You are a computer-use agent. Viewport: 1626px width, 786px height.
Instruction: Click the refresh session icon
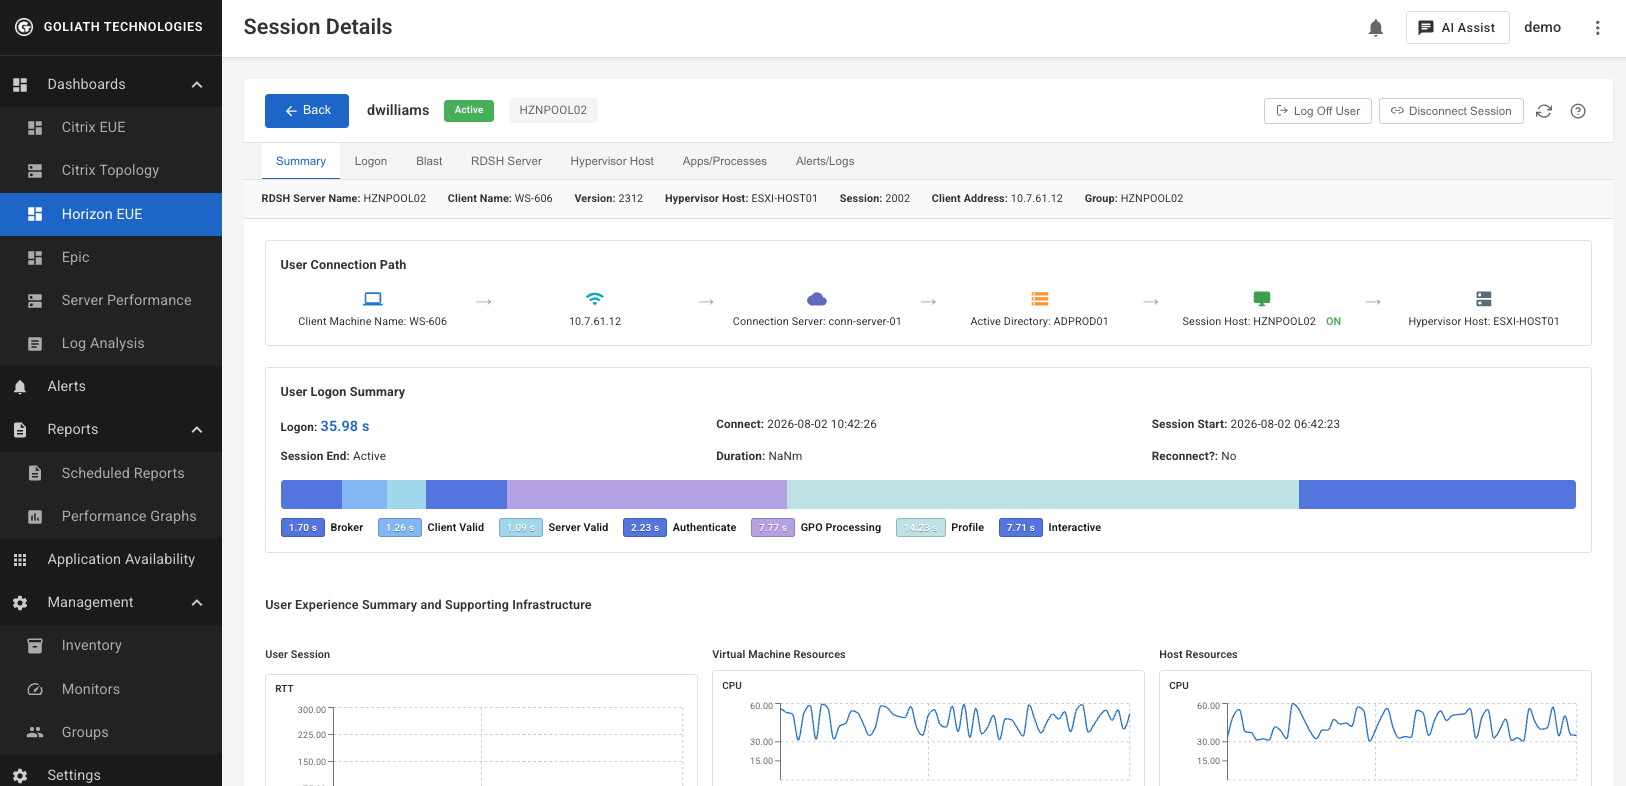[x=1544, y=111]
